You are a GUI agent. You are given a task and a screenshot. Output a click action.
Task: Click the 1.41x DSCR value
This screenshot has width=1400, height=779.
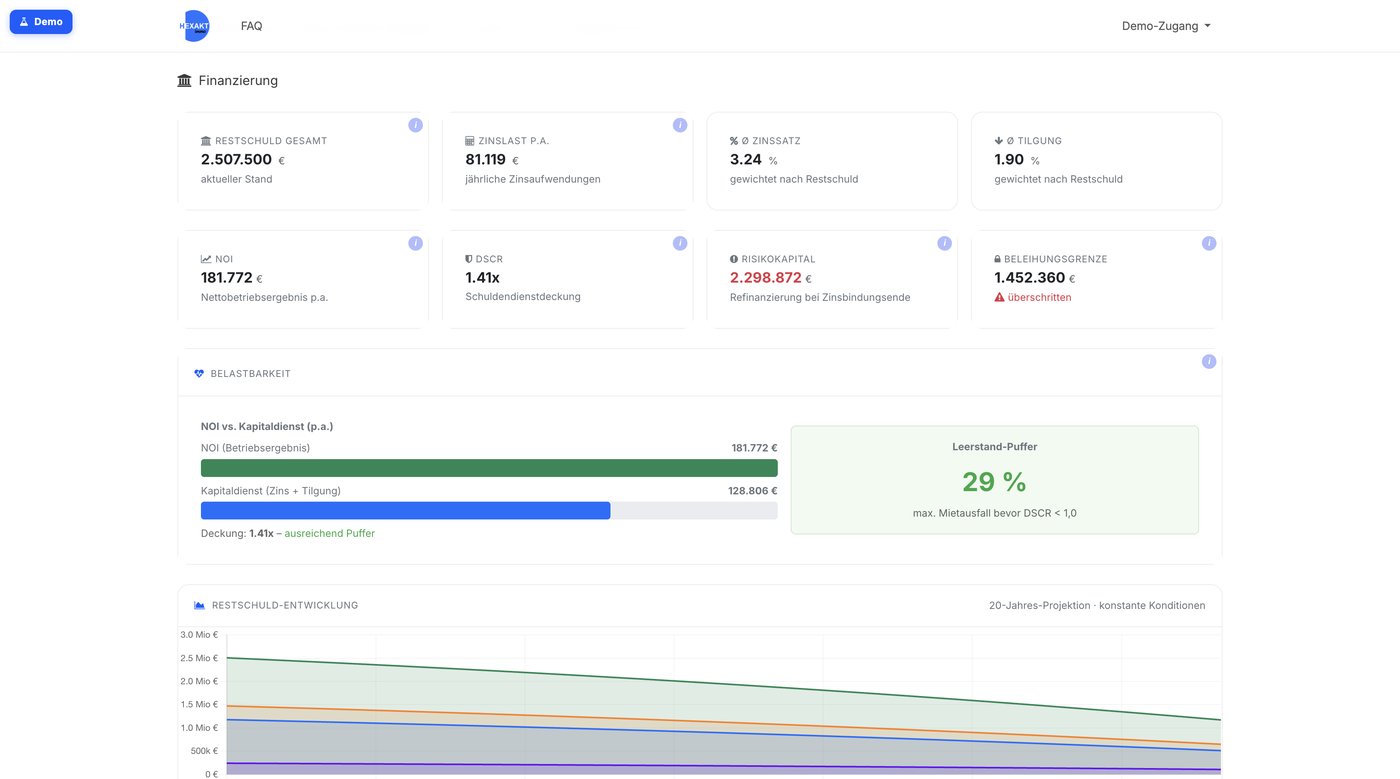(482, 277)
